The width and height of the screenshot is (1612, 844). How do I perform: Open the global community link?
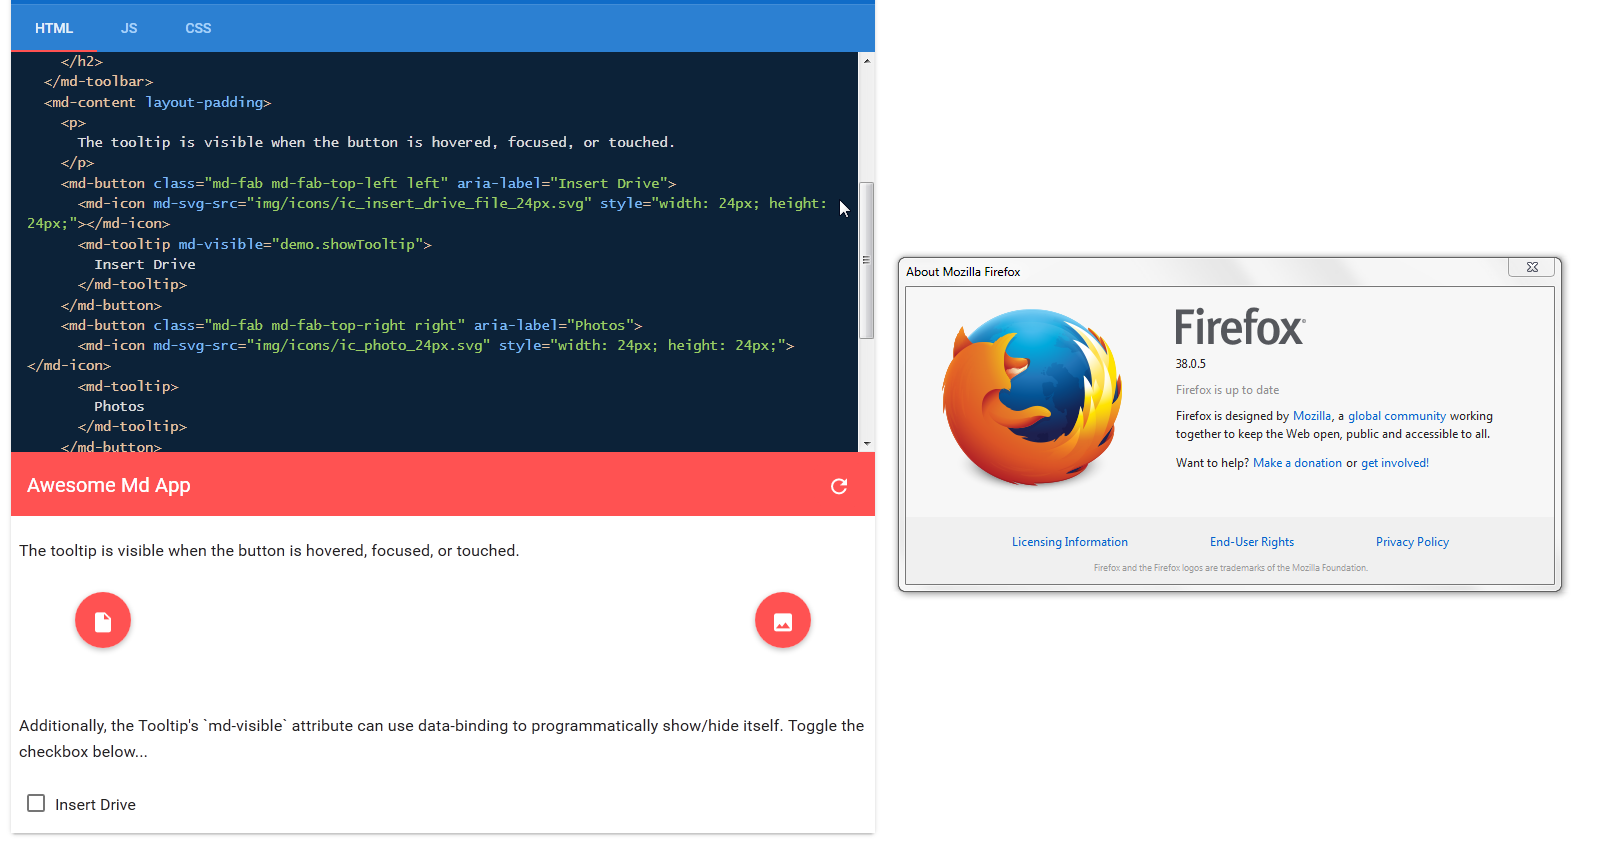[x=1397, y=416]
